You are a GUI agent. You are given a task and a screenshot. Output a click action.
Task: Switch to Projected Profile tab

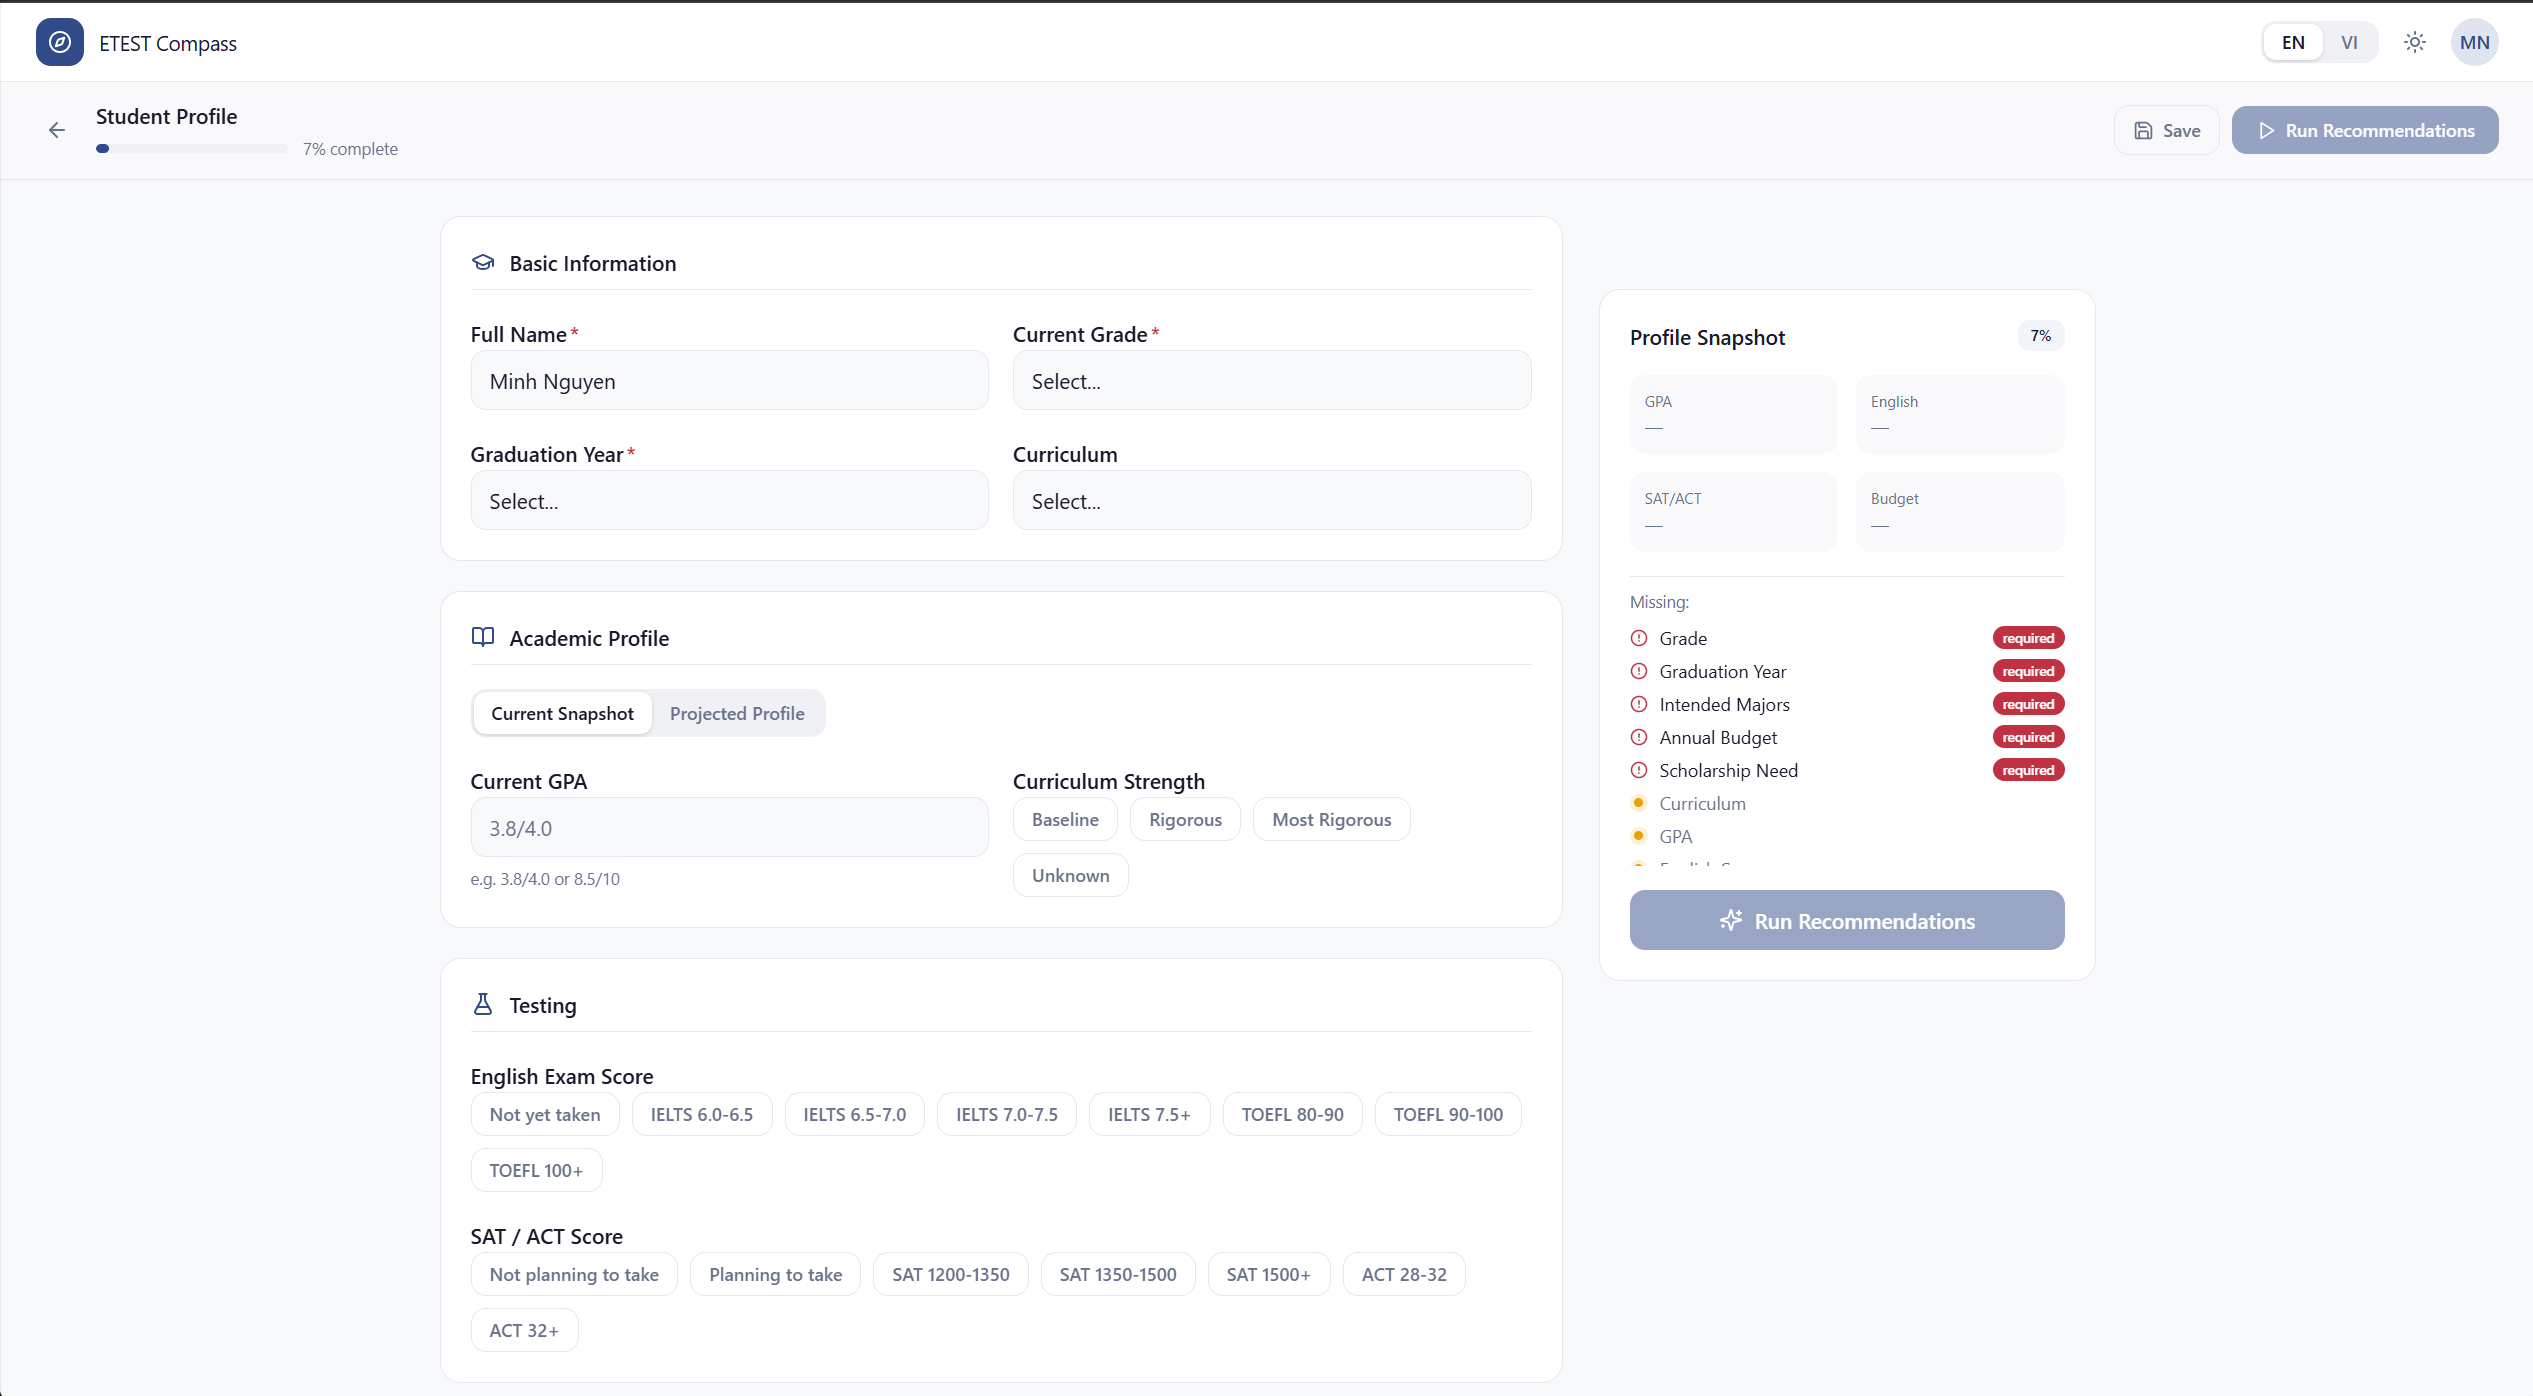[737, 714]
